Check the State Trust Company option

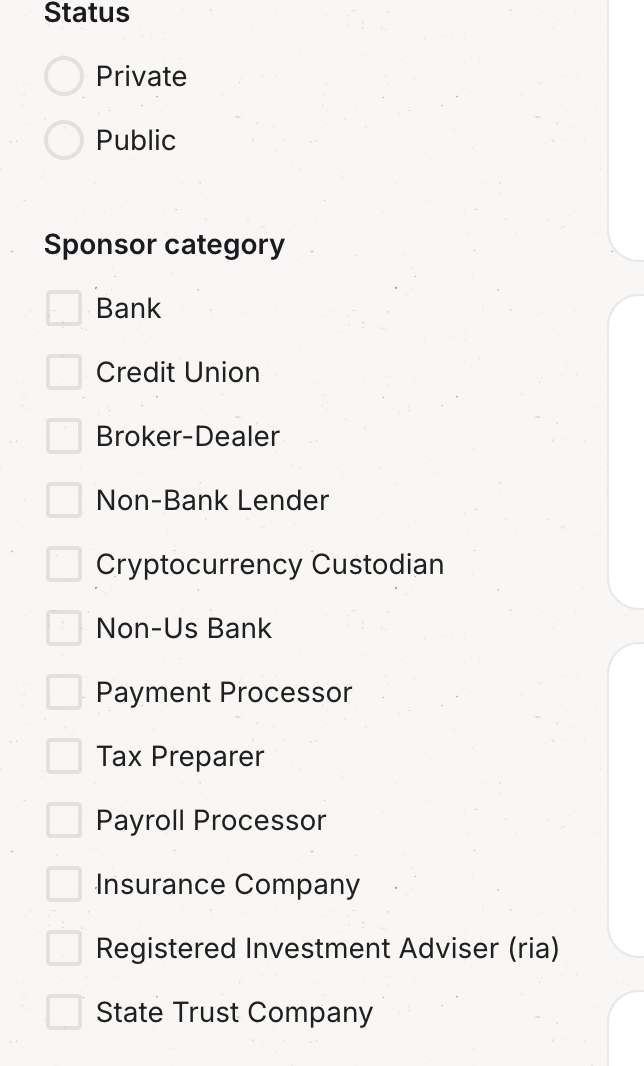pos(63,1012)
